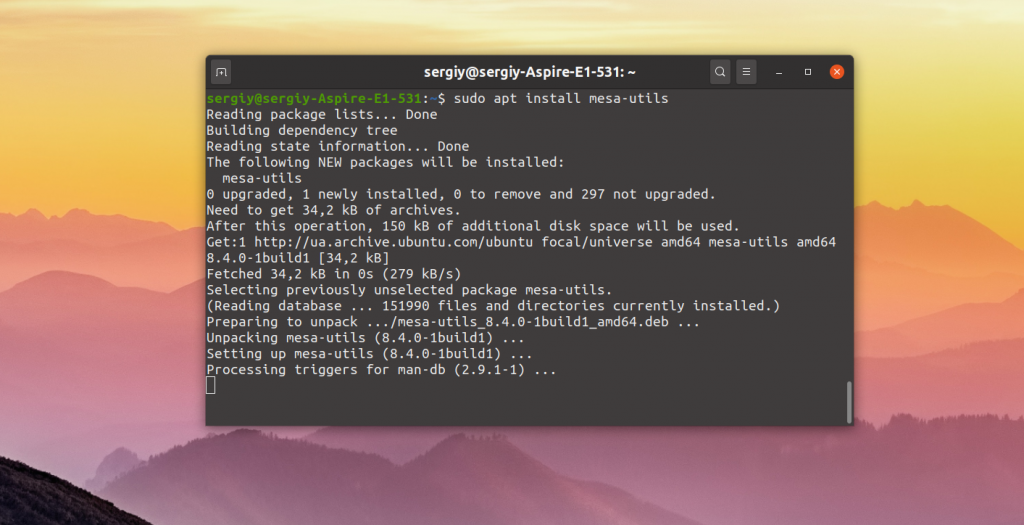Open the terminal search

tap(720, 72)
